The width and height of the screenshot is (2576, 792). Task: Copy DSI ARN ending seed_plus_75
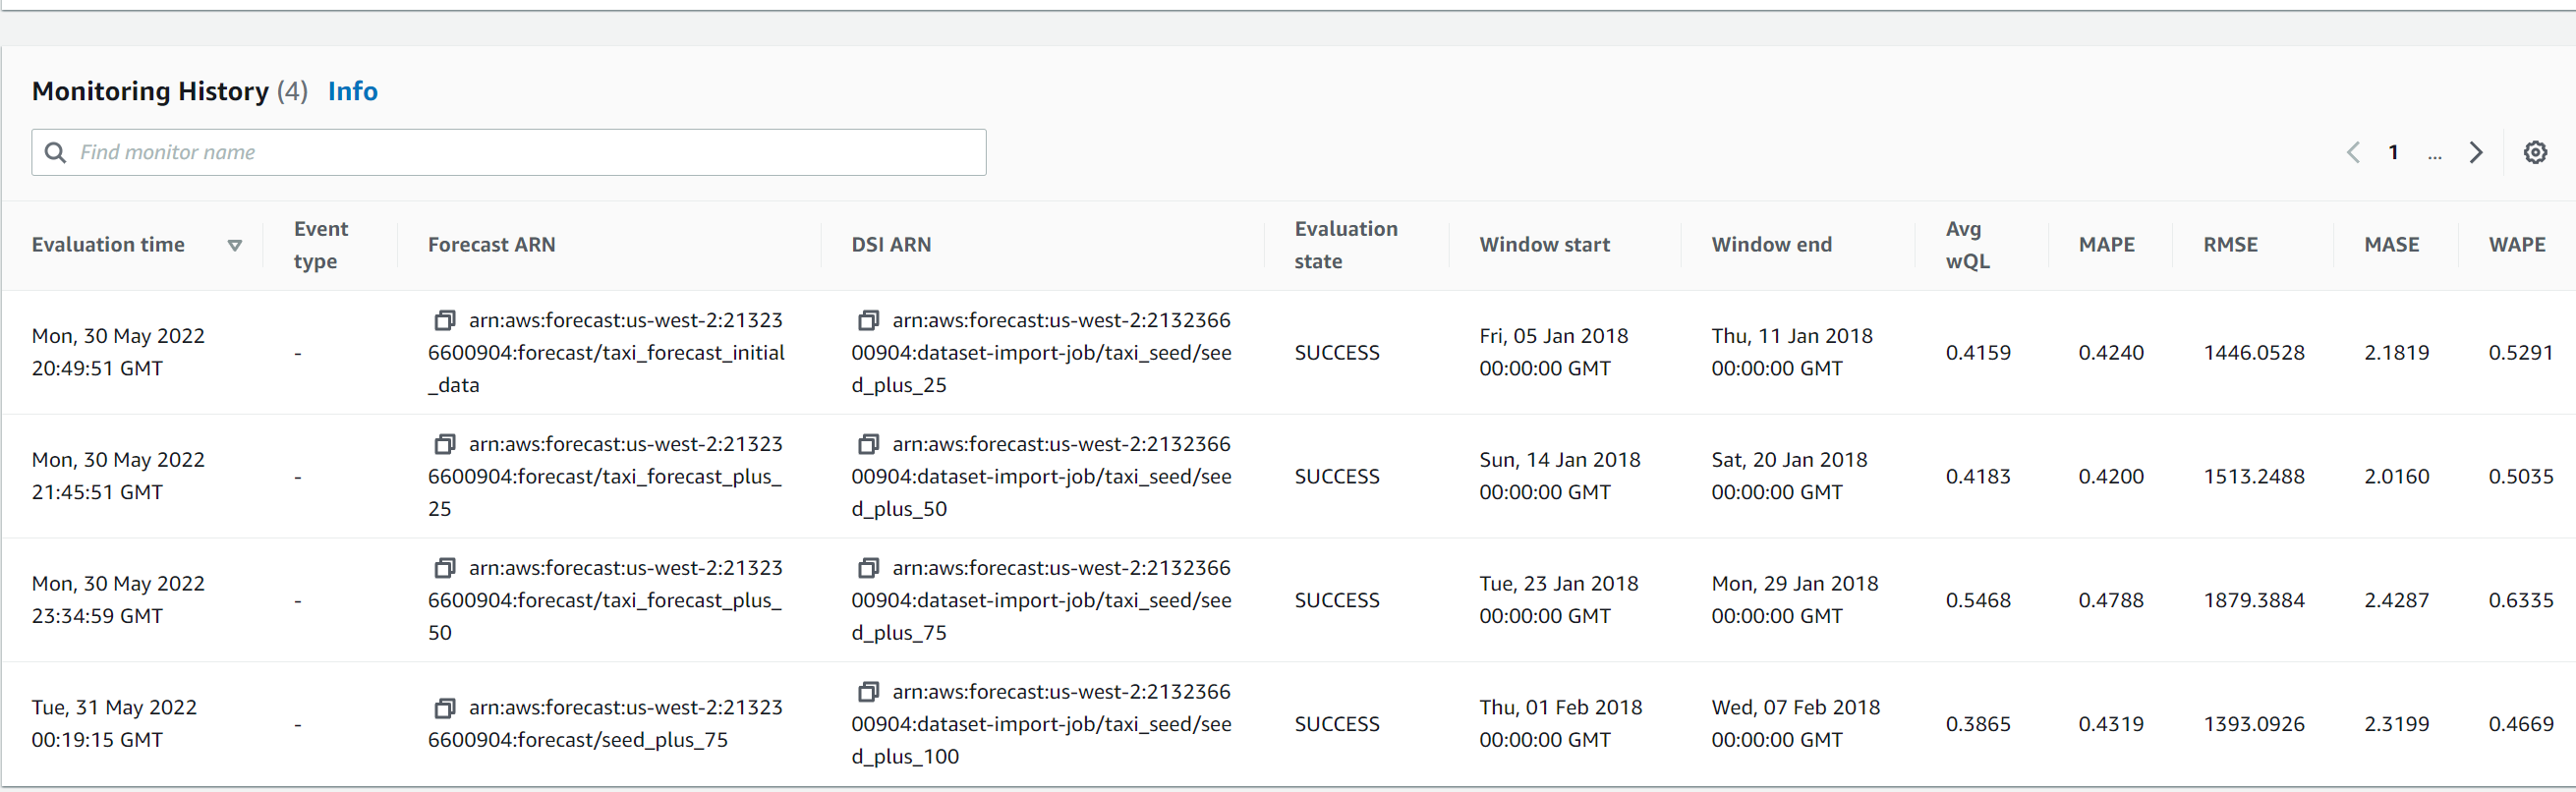tap(869, 568)
